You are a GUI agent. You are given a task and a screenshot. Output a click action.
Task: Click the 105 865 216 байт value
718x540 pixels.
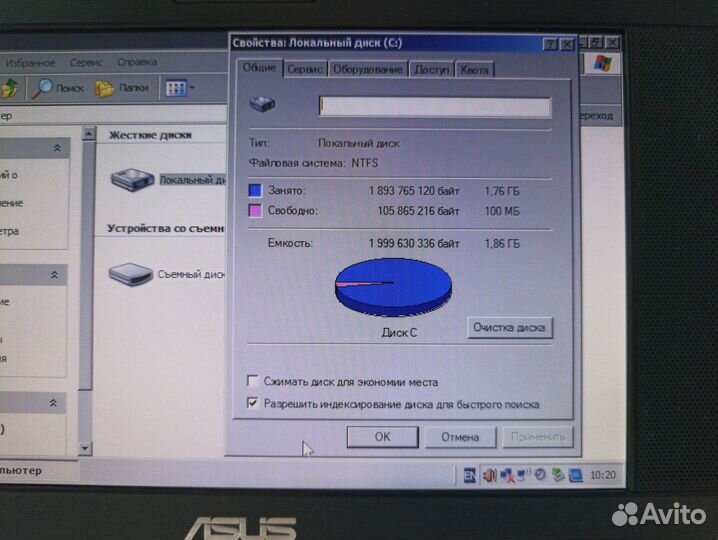point(418,211)
